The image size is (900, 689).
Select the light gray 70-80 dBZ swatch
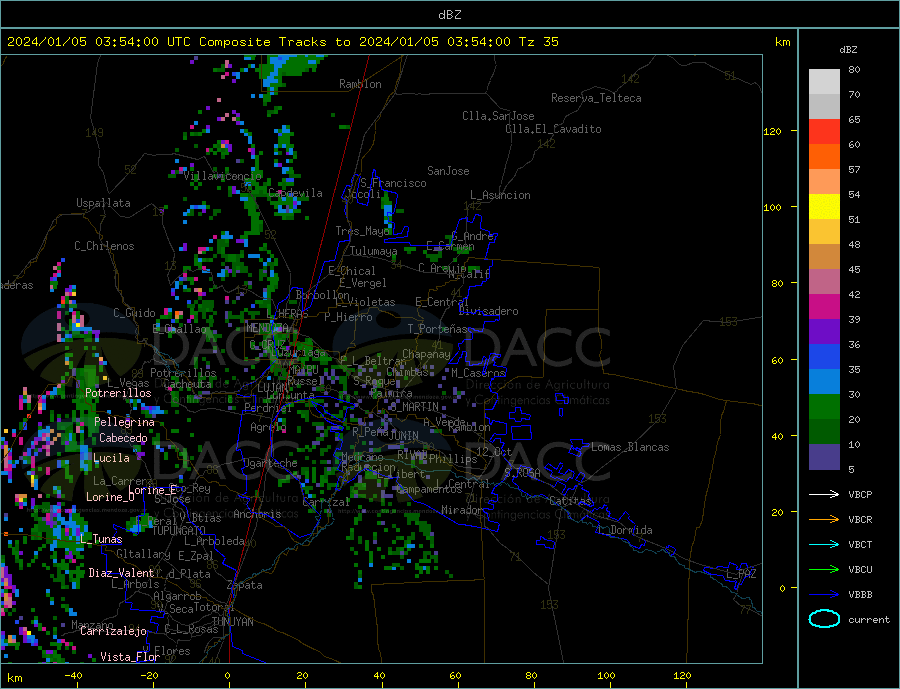pyautogui.click(x=824, y=82)
